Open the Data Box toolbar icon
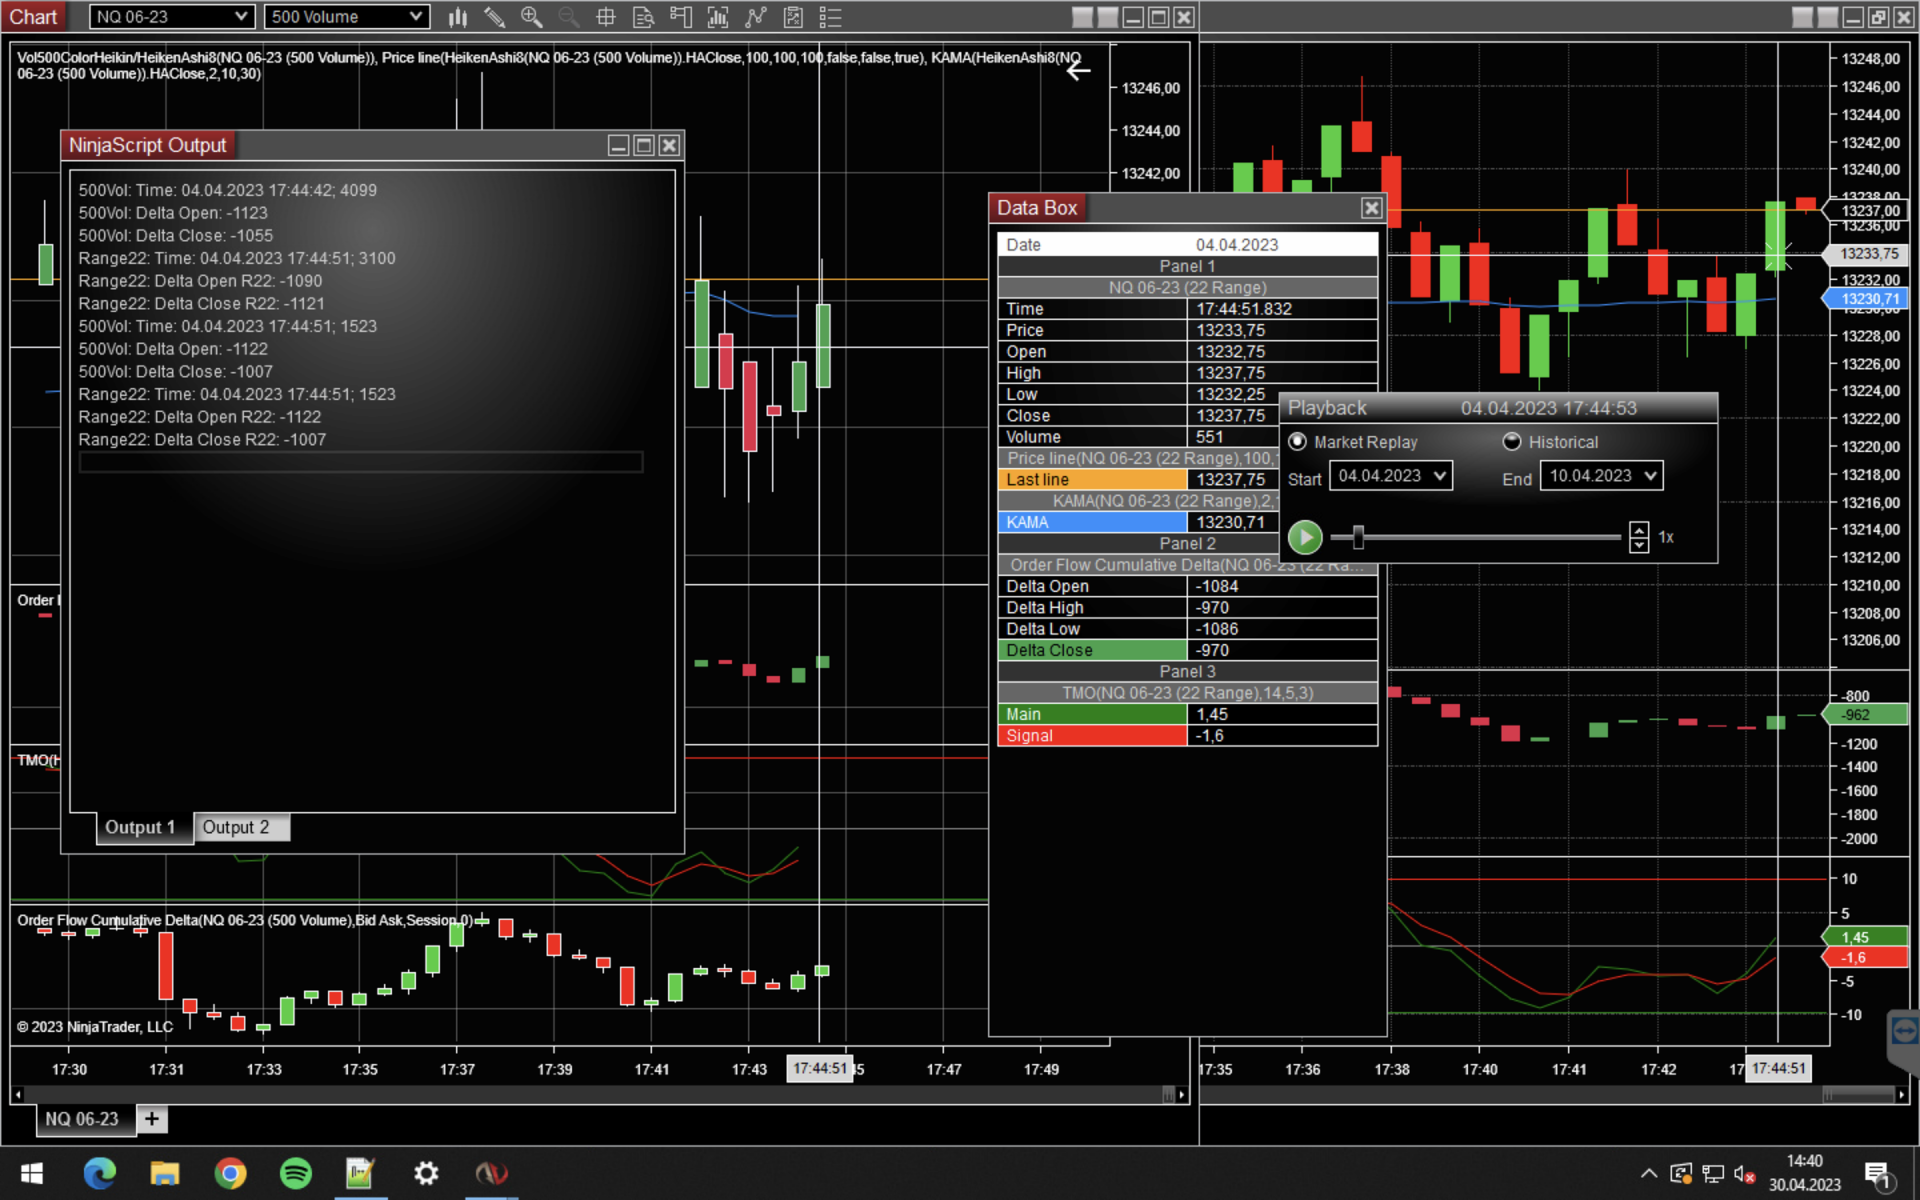 [644, 17]
